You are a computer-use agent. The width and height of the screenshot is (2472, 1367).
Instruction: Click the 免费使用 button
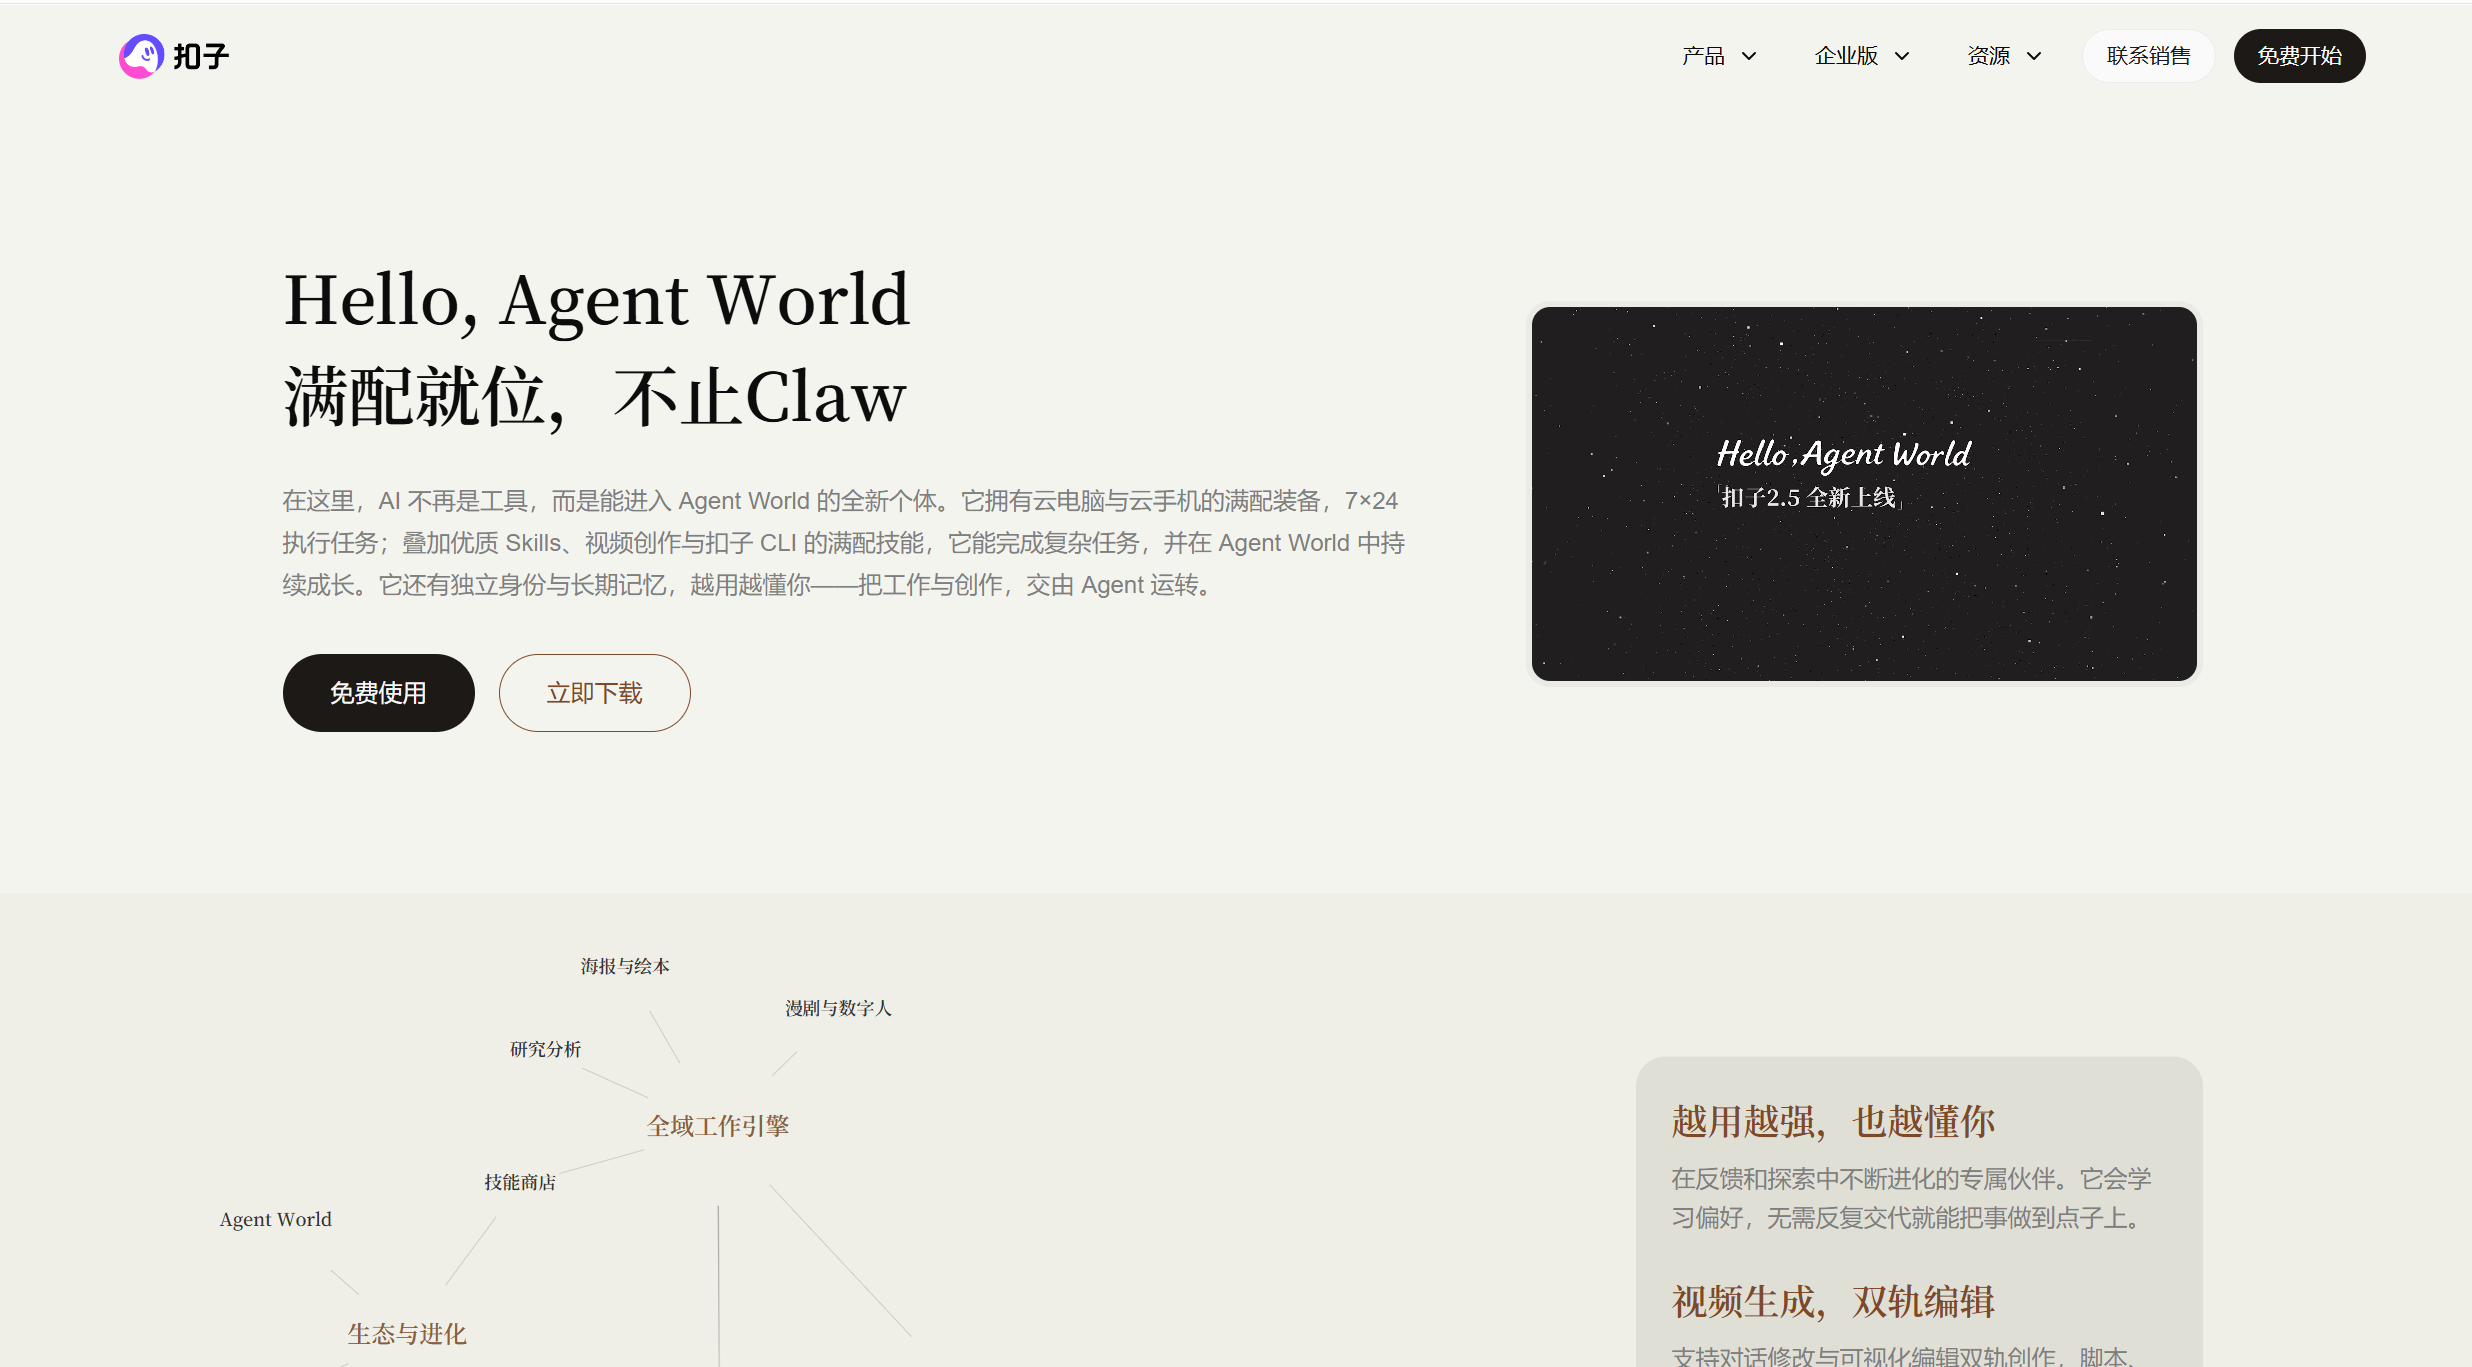click(x=378, y=693)
